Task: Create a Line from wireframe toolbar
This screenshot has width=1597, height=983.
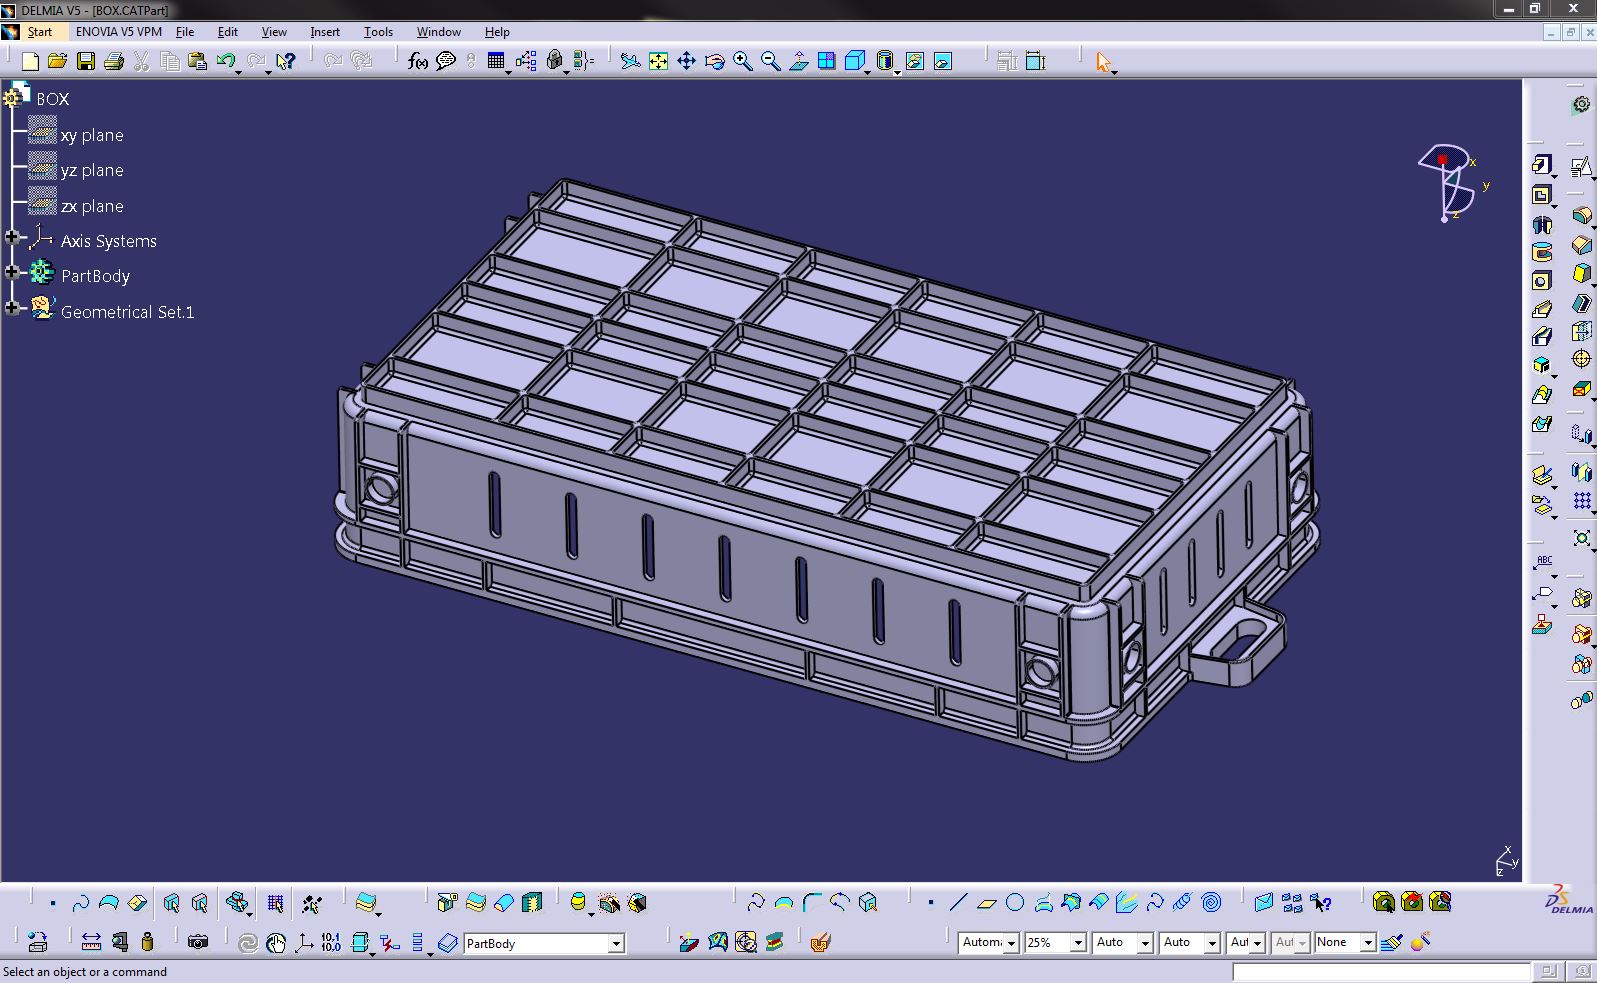Action: click(x=958, y=903)
